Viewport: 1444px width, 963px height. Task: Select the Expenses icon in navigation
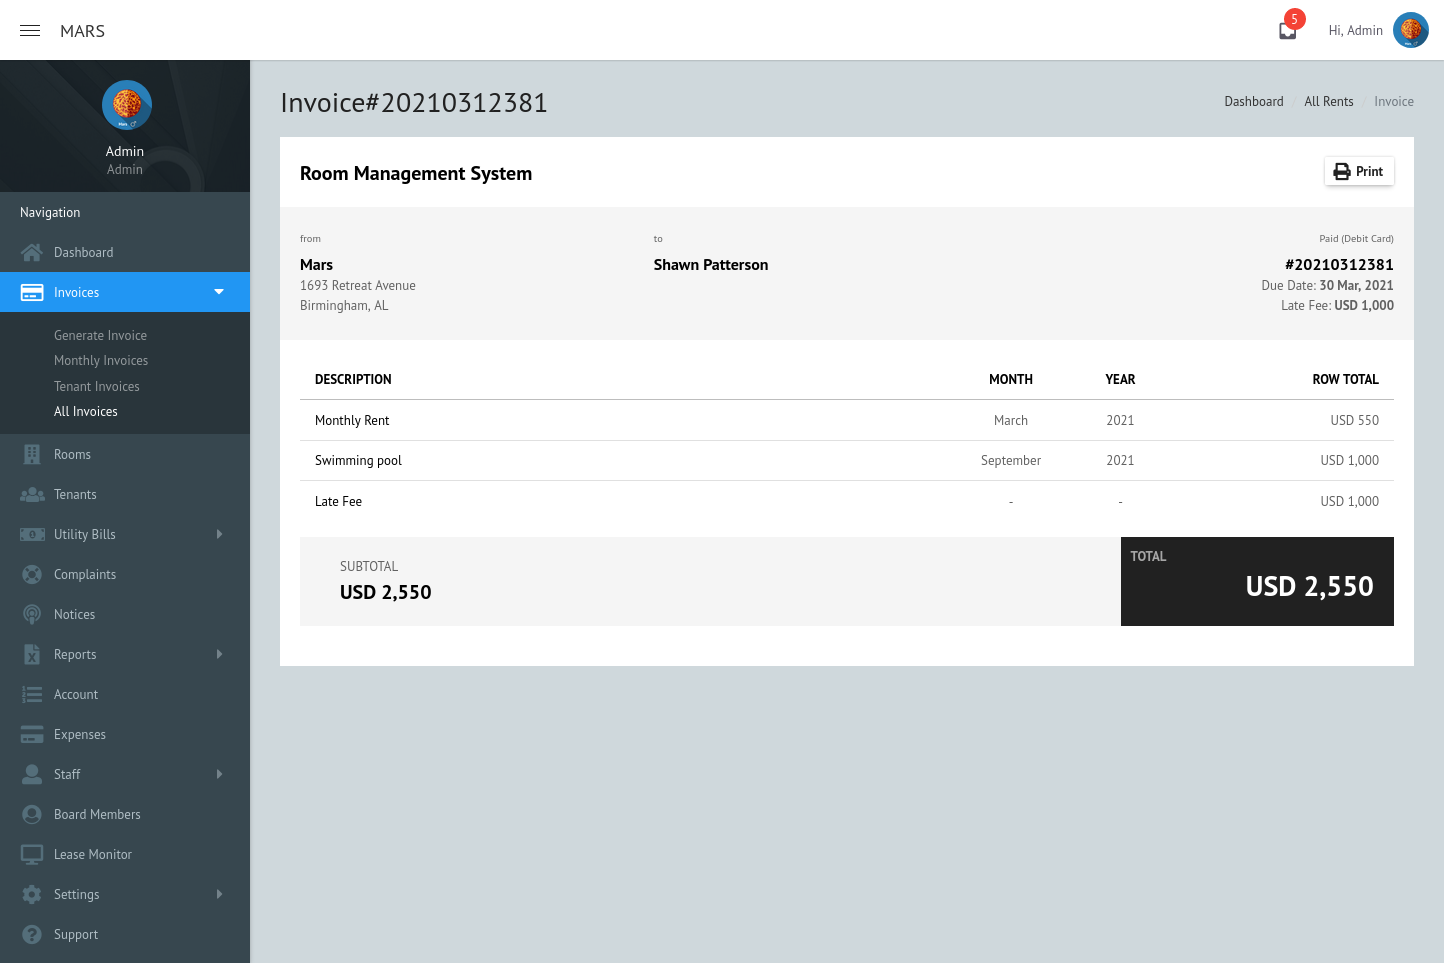coord(32,734)
